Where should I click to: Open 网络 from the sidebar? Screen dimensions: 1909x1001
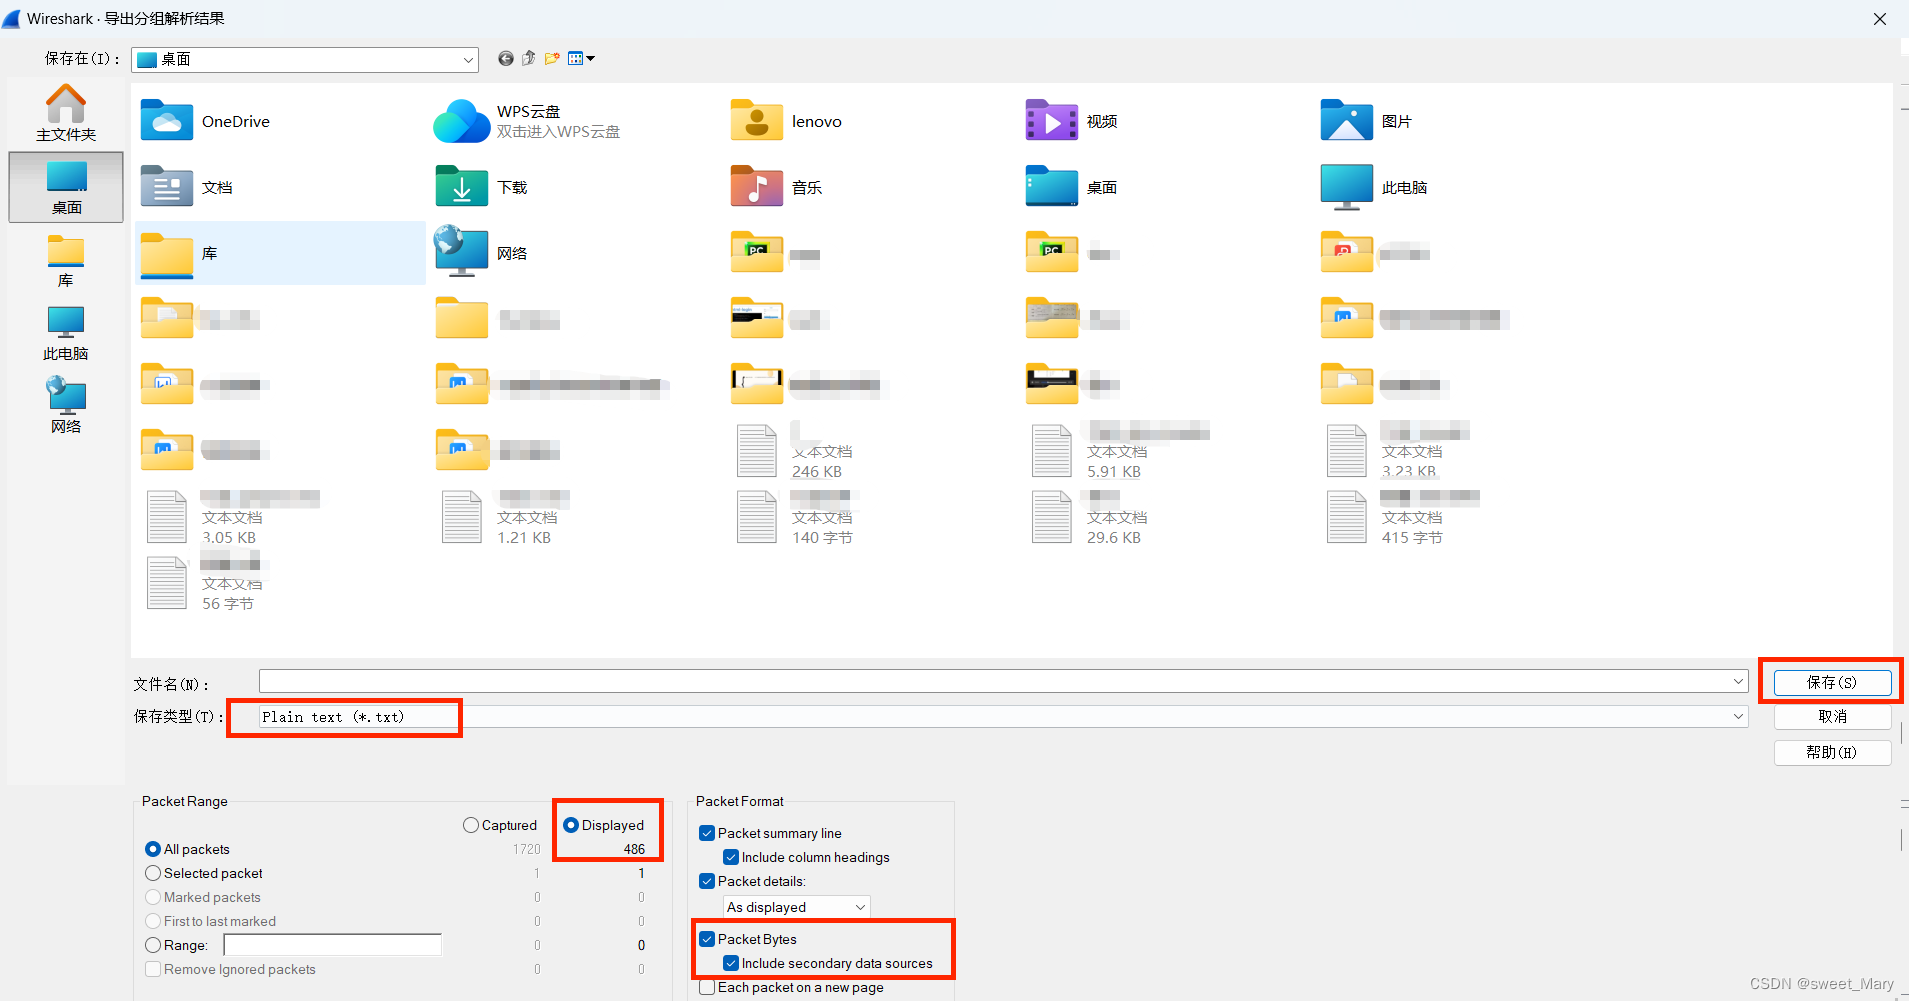click(x=65, y=404)
